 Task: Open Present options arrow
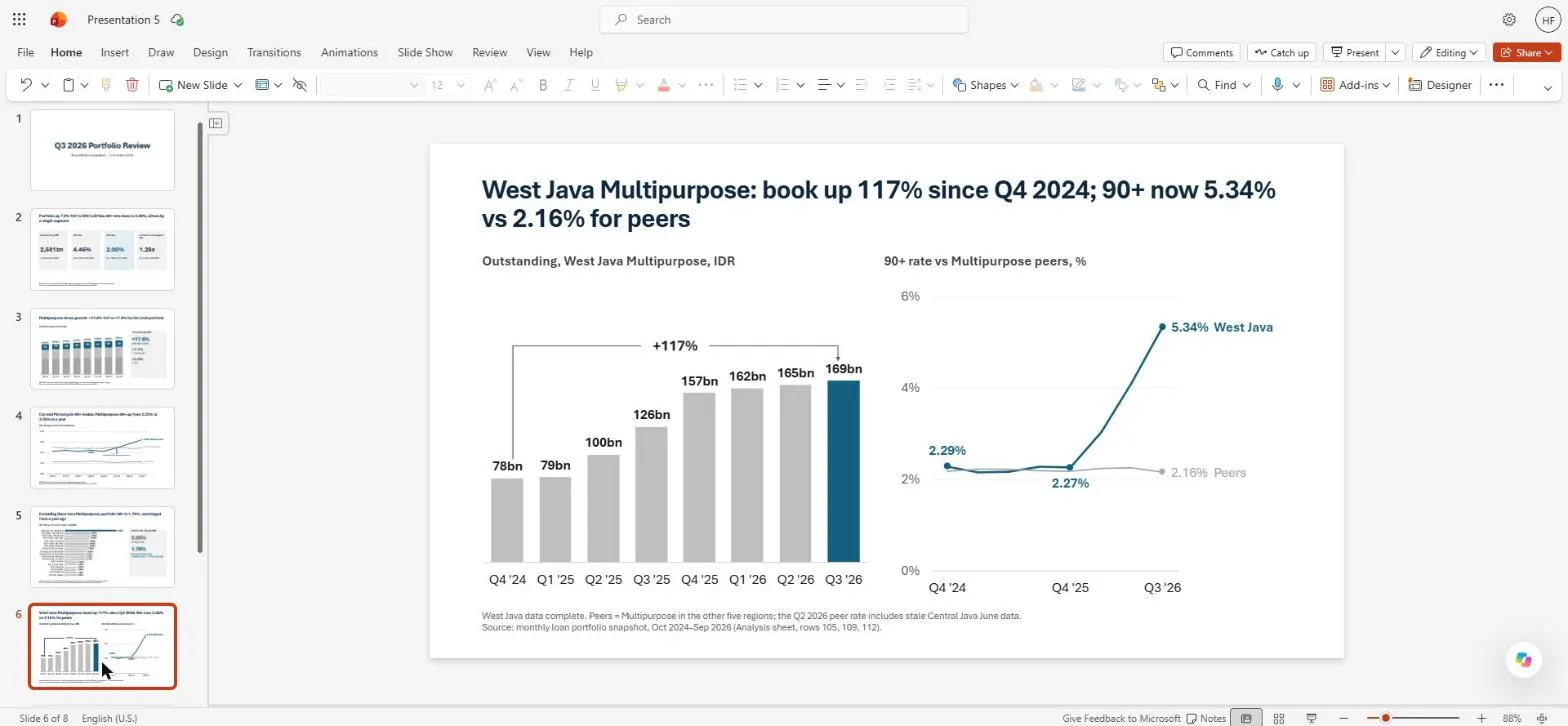pos(1395,52)
